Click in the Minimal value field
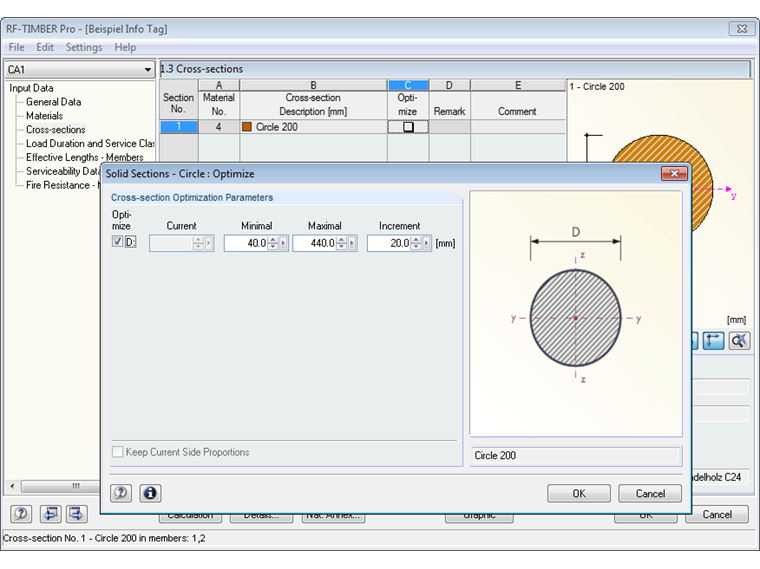Image resolution: width=760 pixels, height=569 pixels. pyautogui.click(x=246, y=243)
